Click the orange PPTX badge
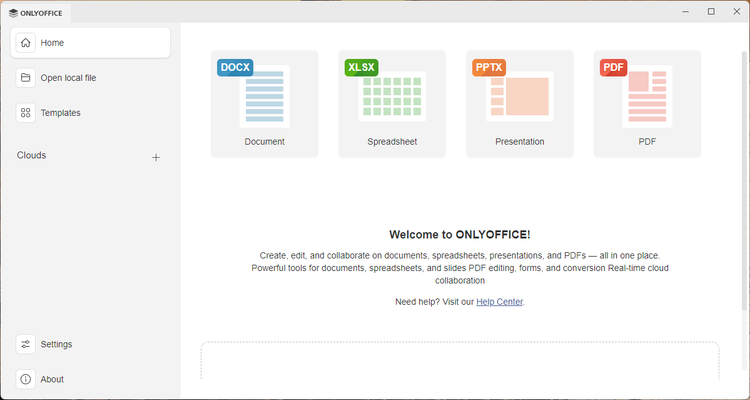The height and width of the screenshot is (400, 750). 489,67
